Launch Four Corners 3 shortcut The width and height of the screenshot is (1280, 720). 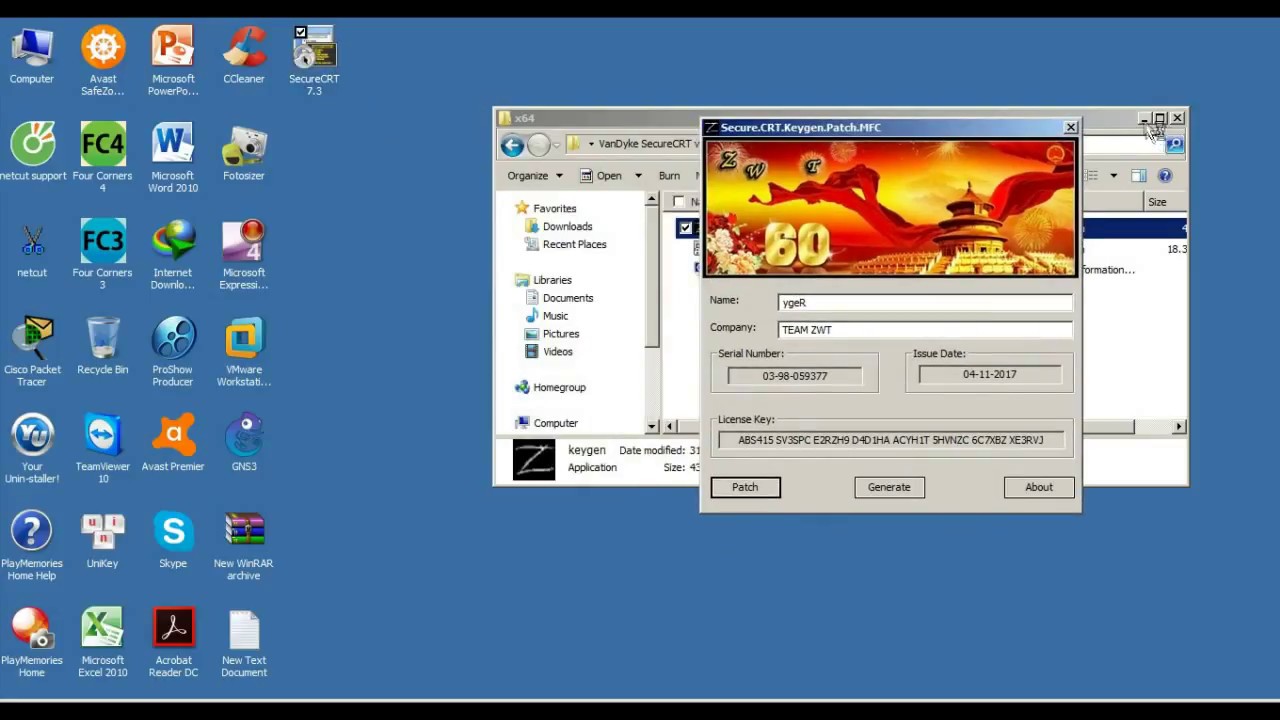103,256
